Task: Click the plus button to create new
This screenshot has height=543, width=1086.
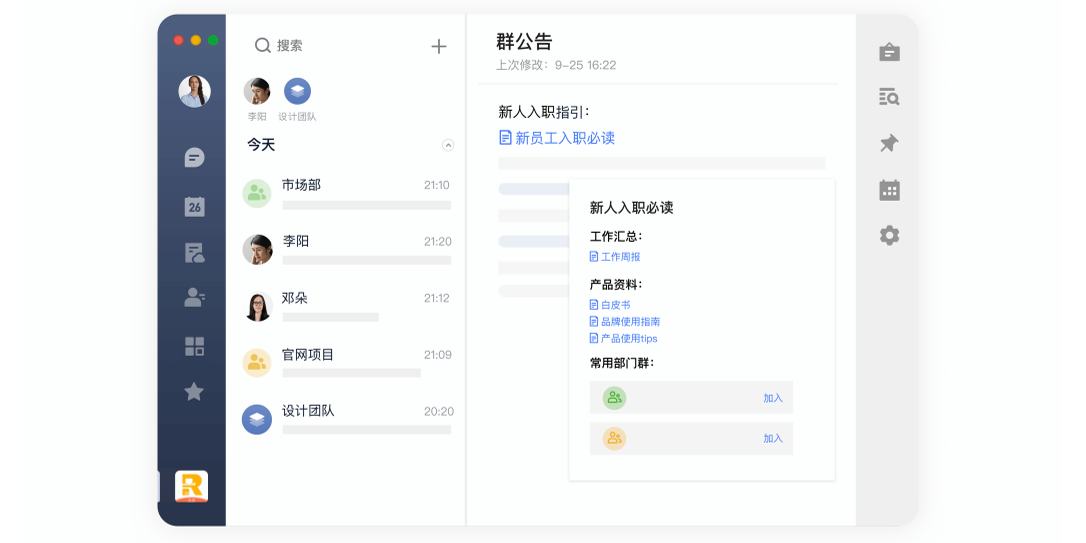Action: pos(439,46)
